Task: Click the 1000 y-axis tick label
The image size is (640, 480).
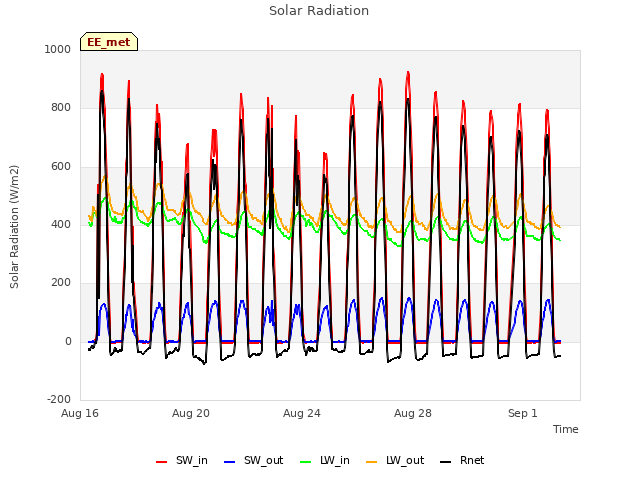Action: pos(58,49)
